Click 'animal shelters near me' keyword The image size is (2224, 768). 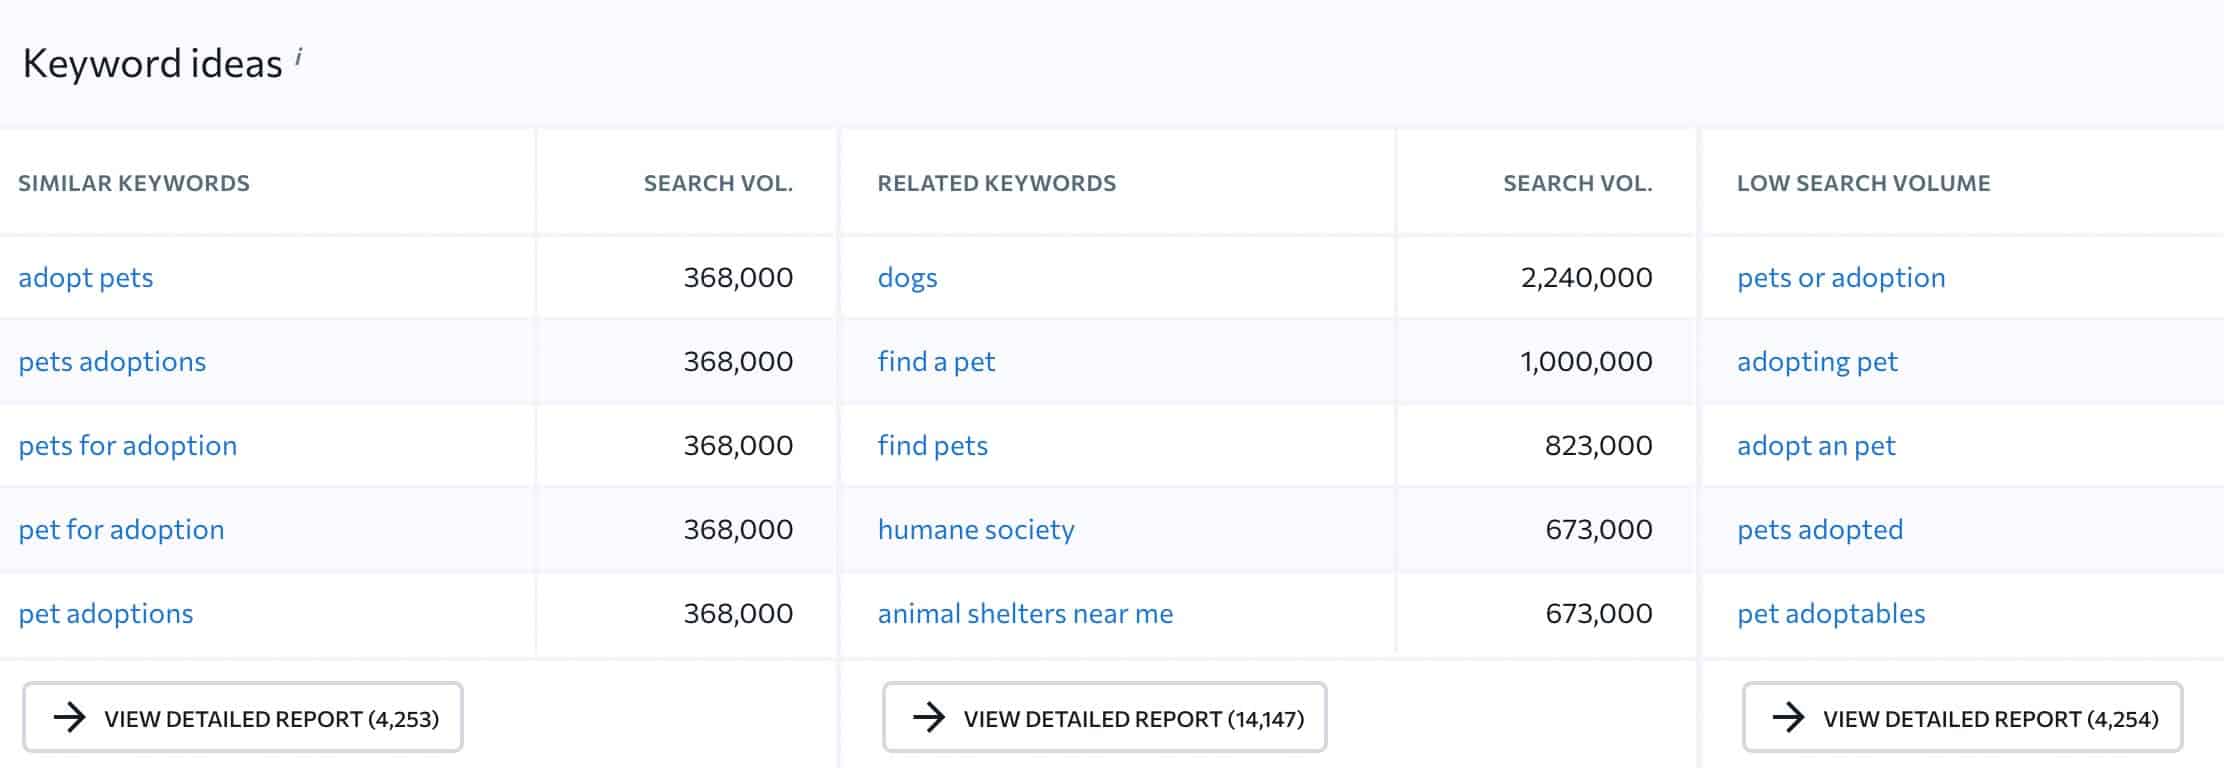tap(1025, 613)
